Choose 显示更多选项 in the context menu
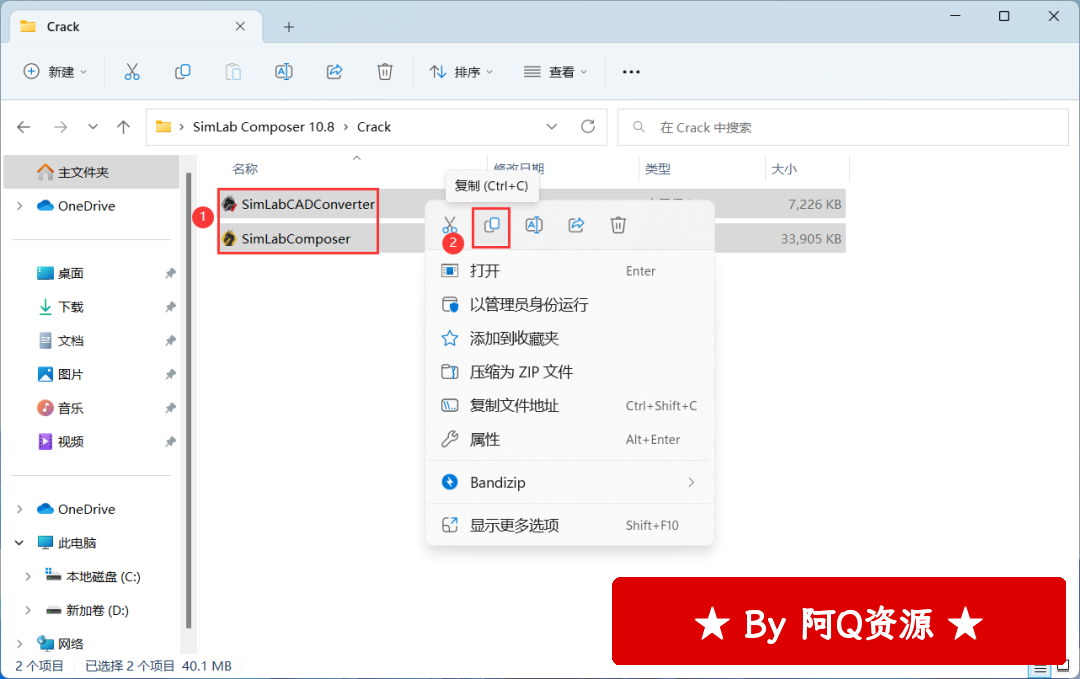 [x=570, y=525]
